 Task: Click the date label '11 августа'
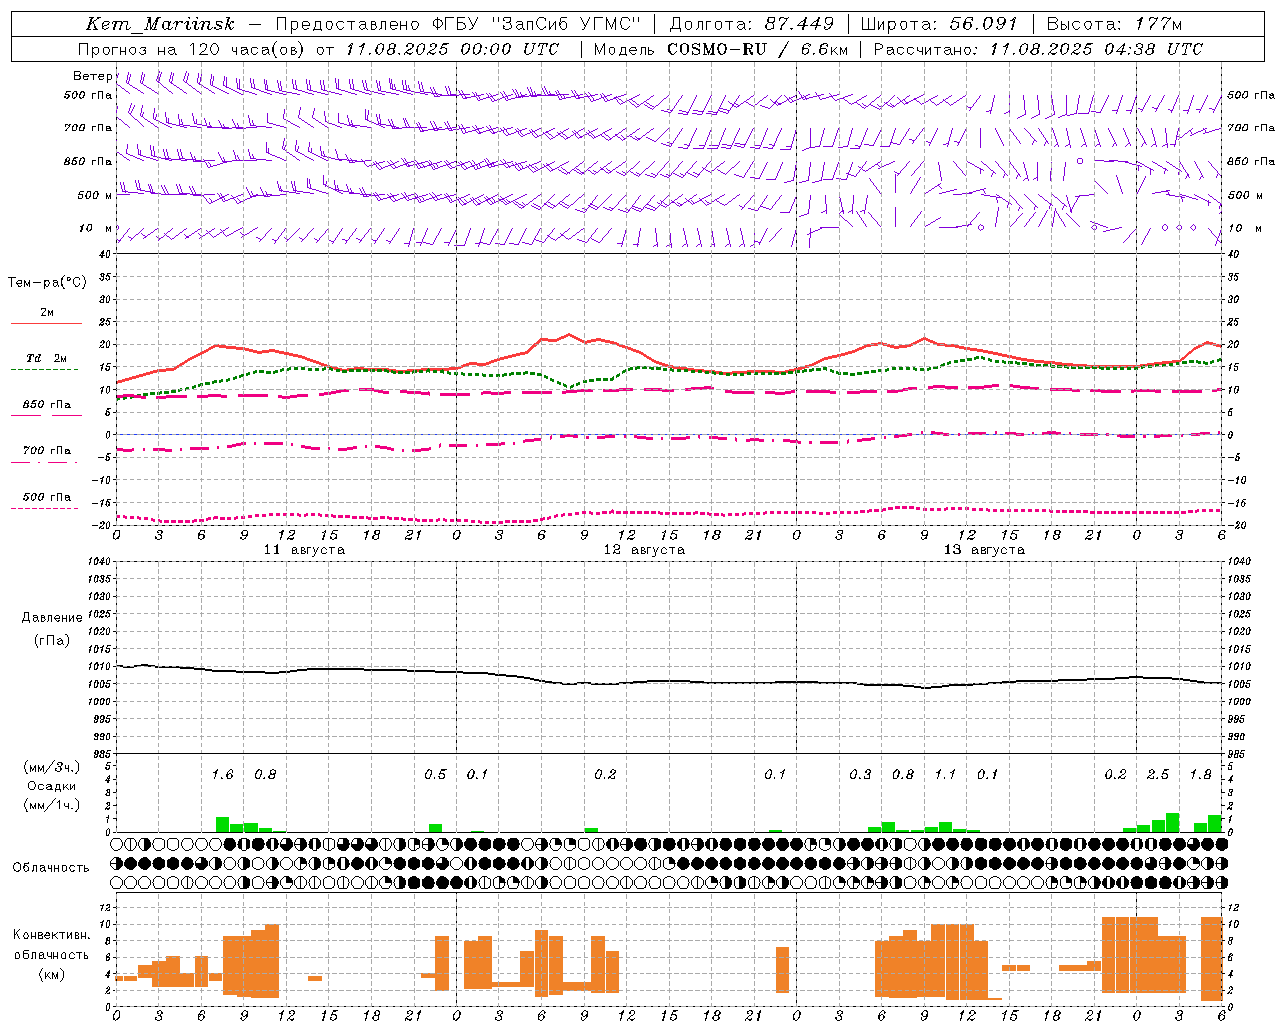(304, 550)
